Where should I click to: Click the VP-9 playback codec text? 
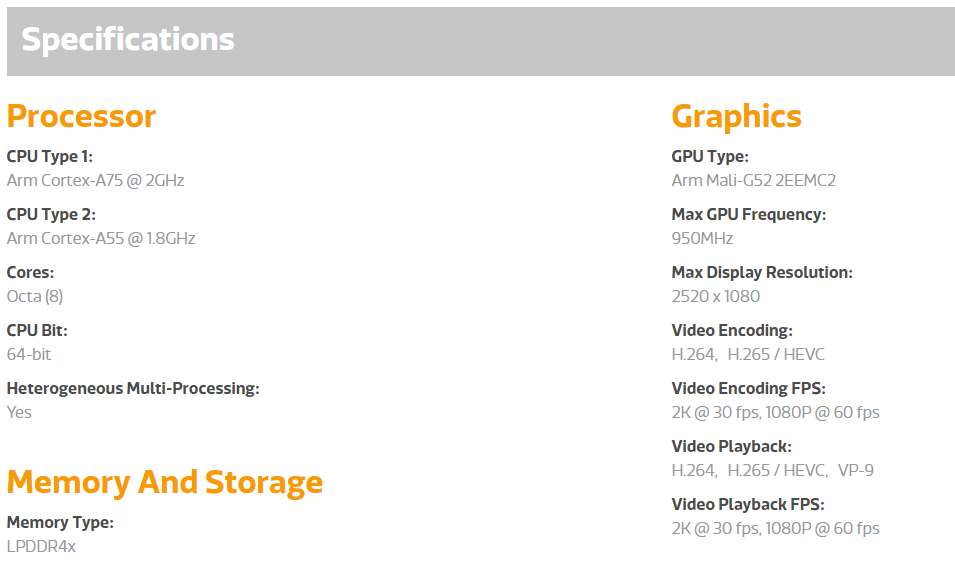pos(855,470)
